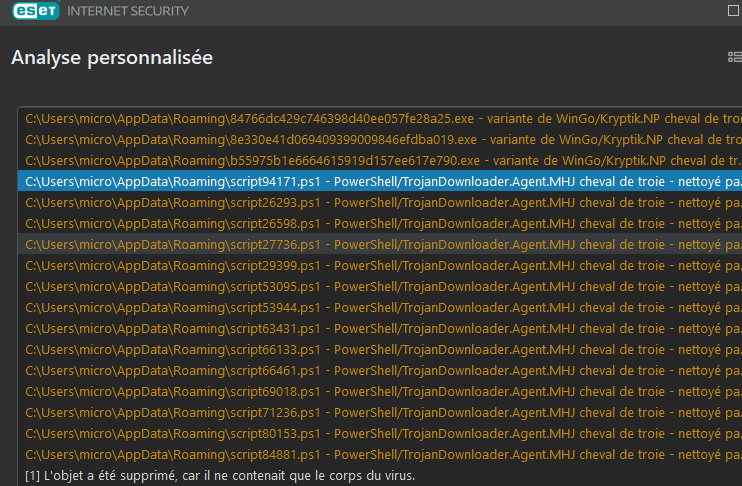
Task: Select the script71236.ps1 detection row
Action: click(380, 413)
